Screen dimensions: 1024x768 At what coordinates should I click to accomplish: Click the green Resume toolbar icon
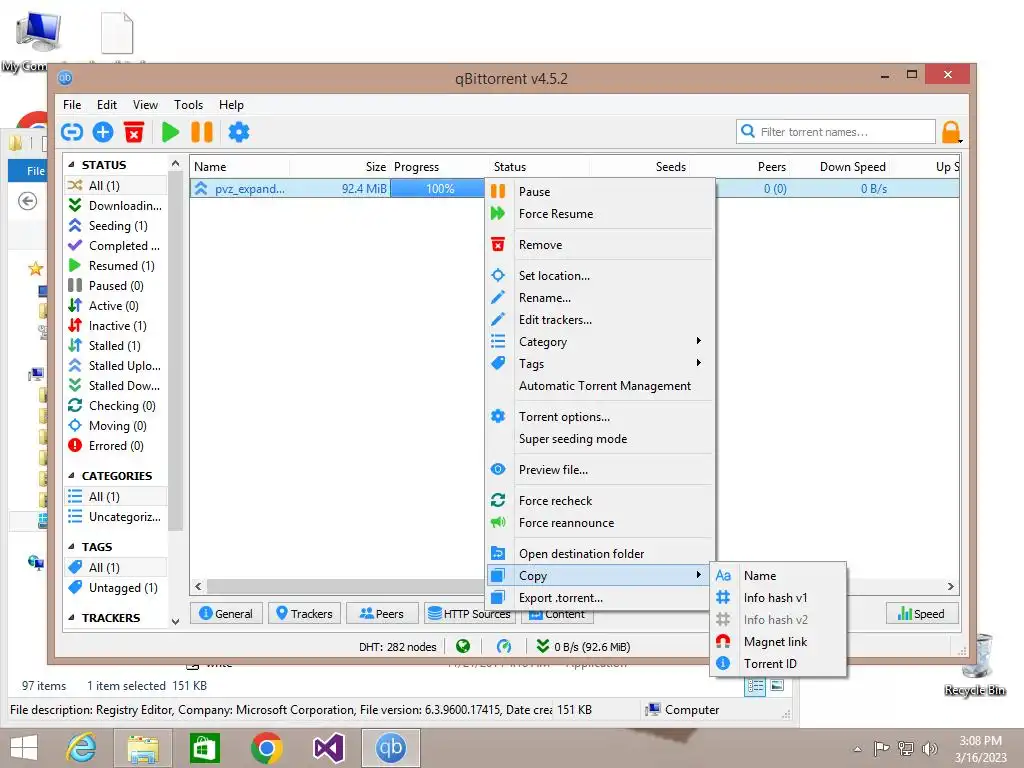point(170,133)
